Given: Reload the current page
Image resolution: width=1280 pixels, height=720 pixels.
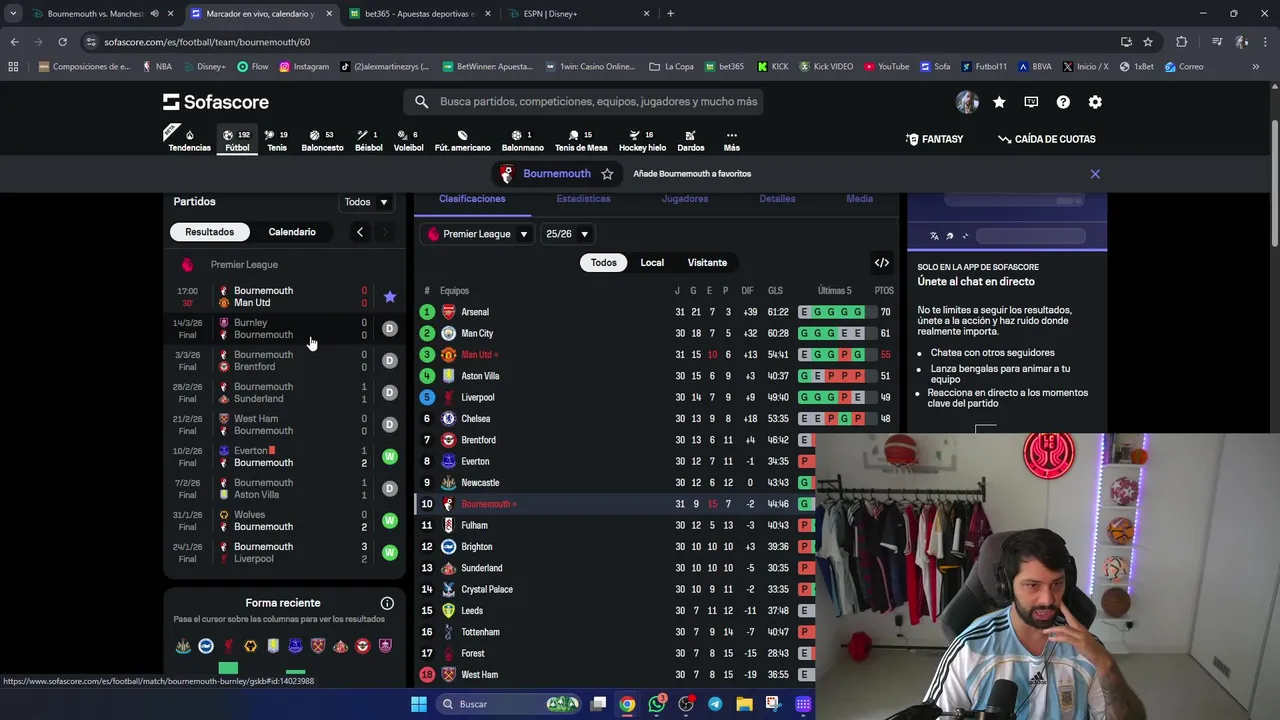Looking at the screenshot, I should pyautogui.click(x=62, y=42).
